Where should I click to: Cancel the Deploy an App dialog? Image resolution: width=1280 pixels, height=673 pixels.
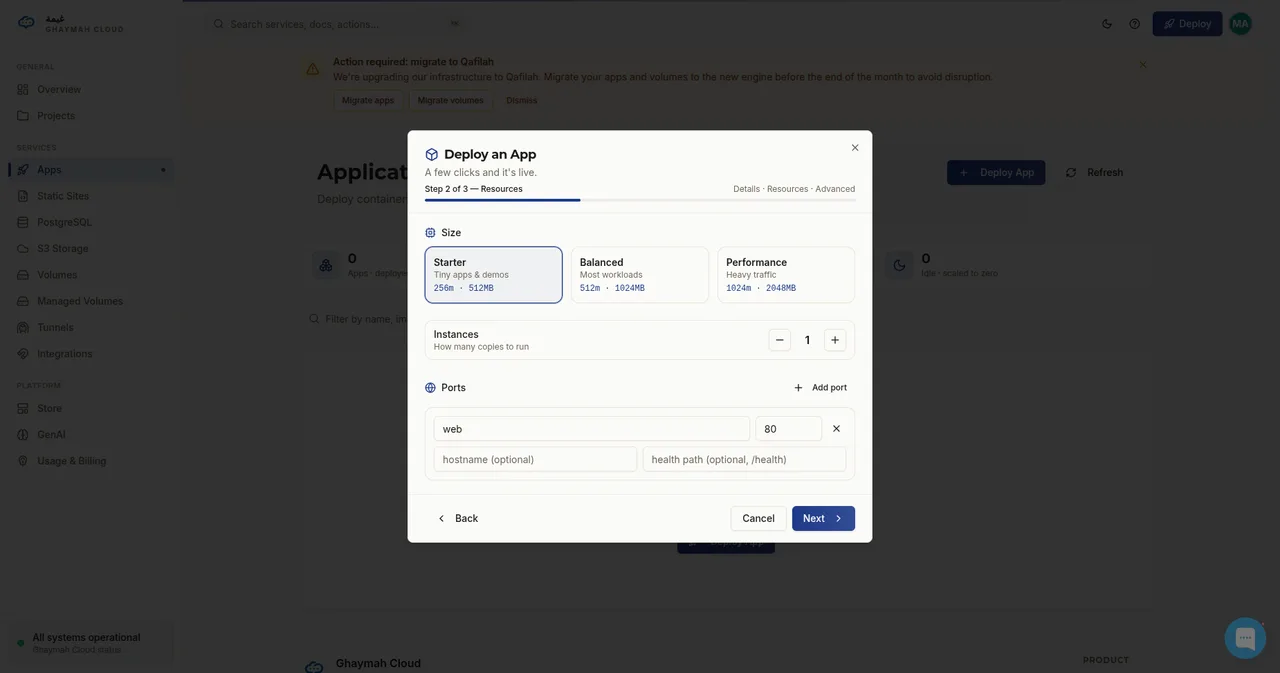coord(758,518)
